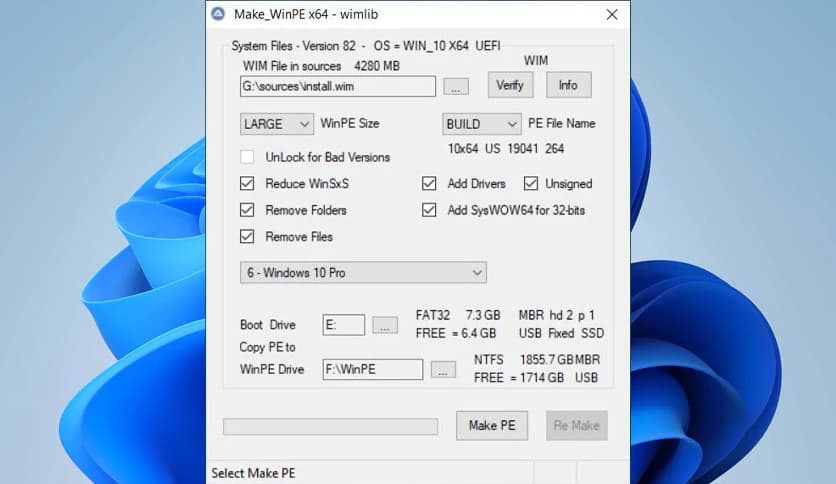Toggle Unsigned drivers checkbox
The height and width of the screenshot is (484, 836).
coord(530,183)
